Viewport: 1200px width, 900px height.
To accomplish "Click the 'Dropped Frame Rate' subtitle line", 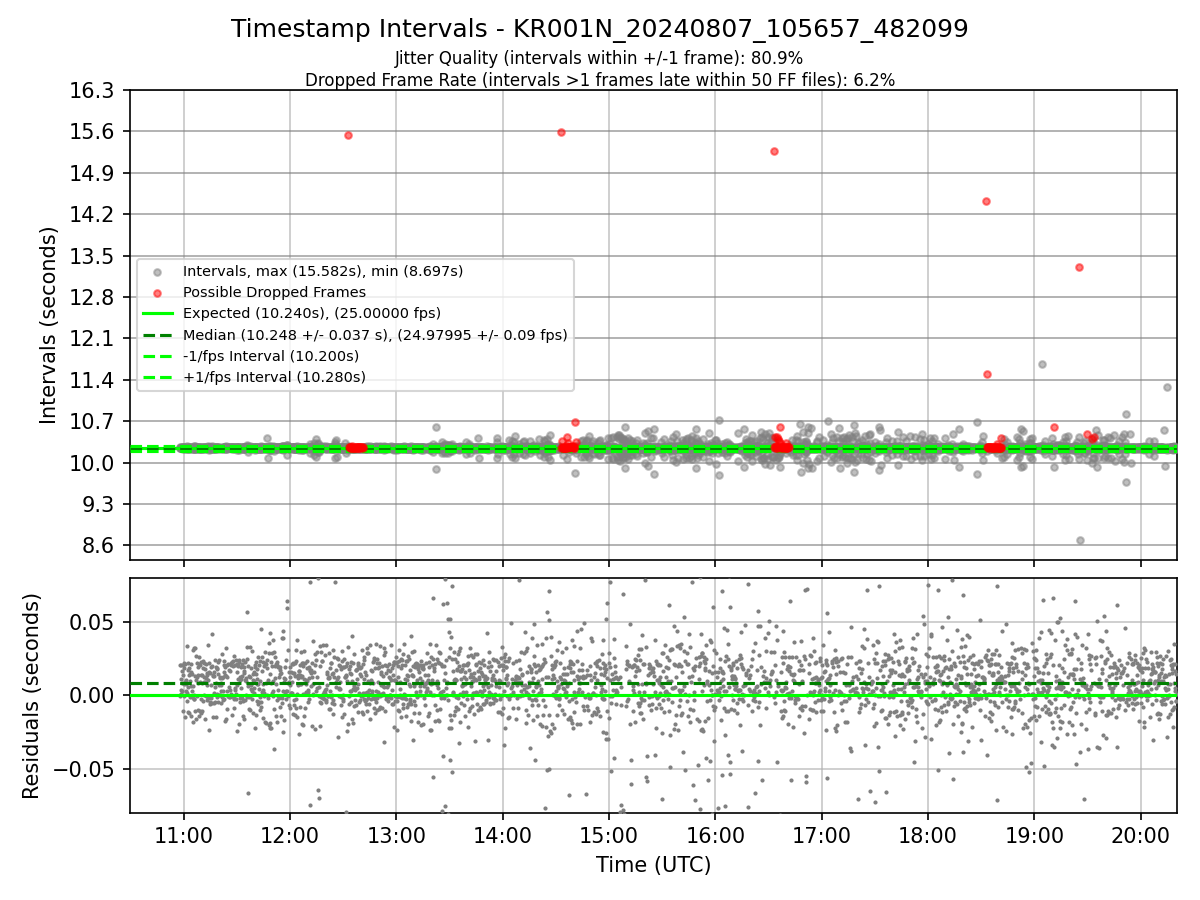I will (599, 80).
